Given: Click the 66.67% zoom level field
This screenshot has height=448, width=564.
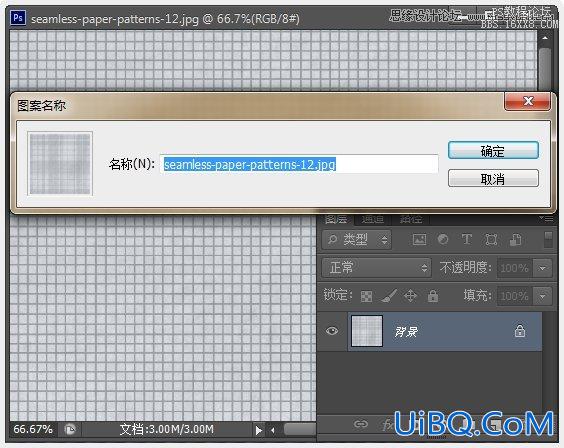Looking at the screenshot, I should pyautogui.click(x=33, y=429).
